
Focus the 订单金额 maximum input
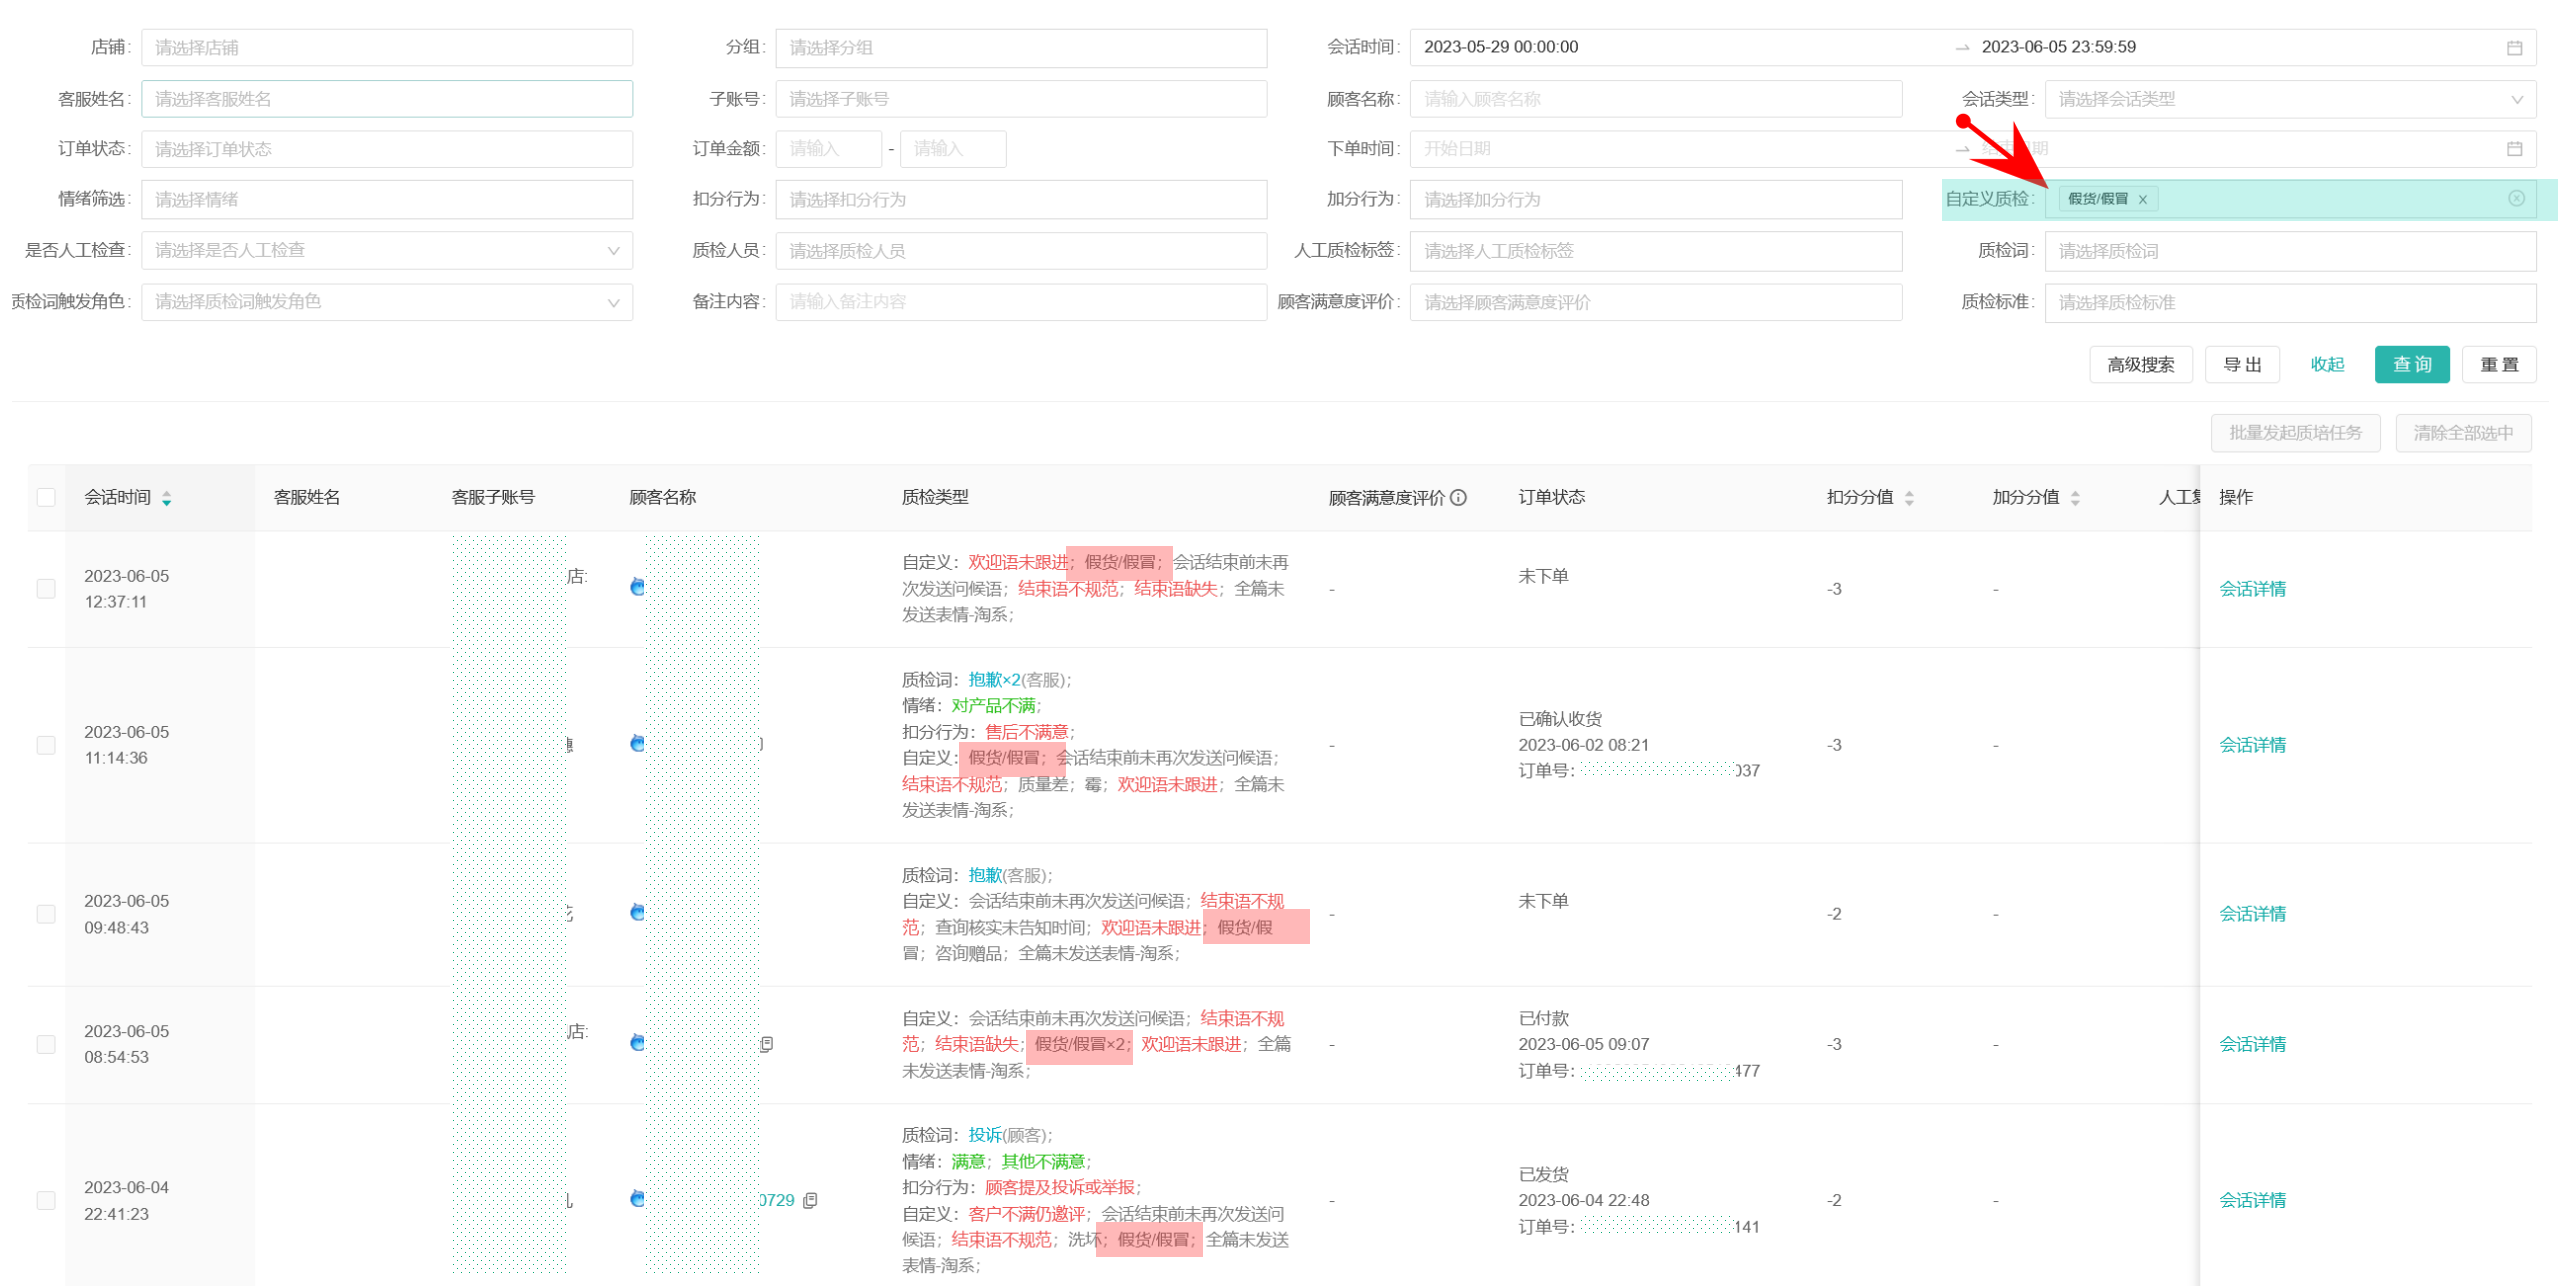(953, 149)
